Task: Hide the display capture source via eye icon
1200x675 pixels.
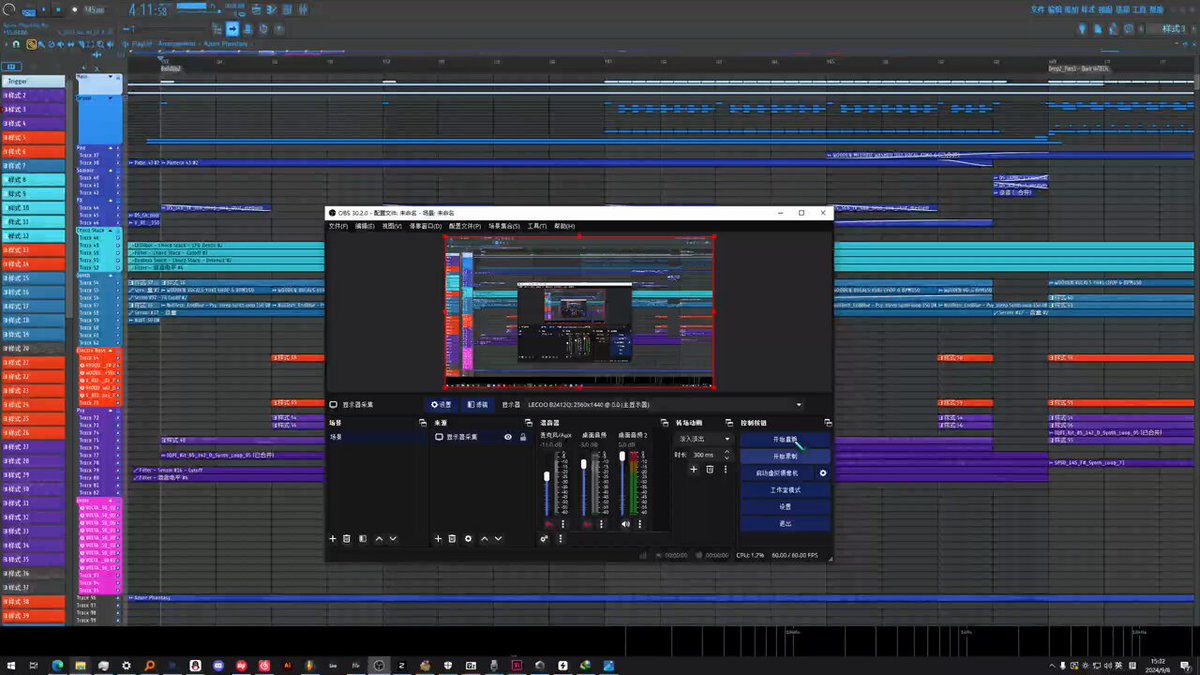Action: [508, 437]
